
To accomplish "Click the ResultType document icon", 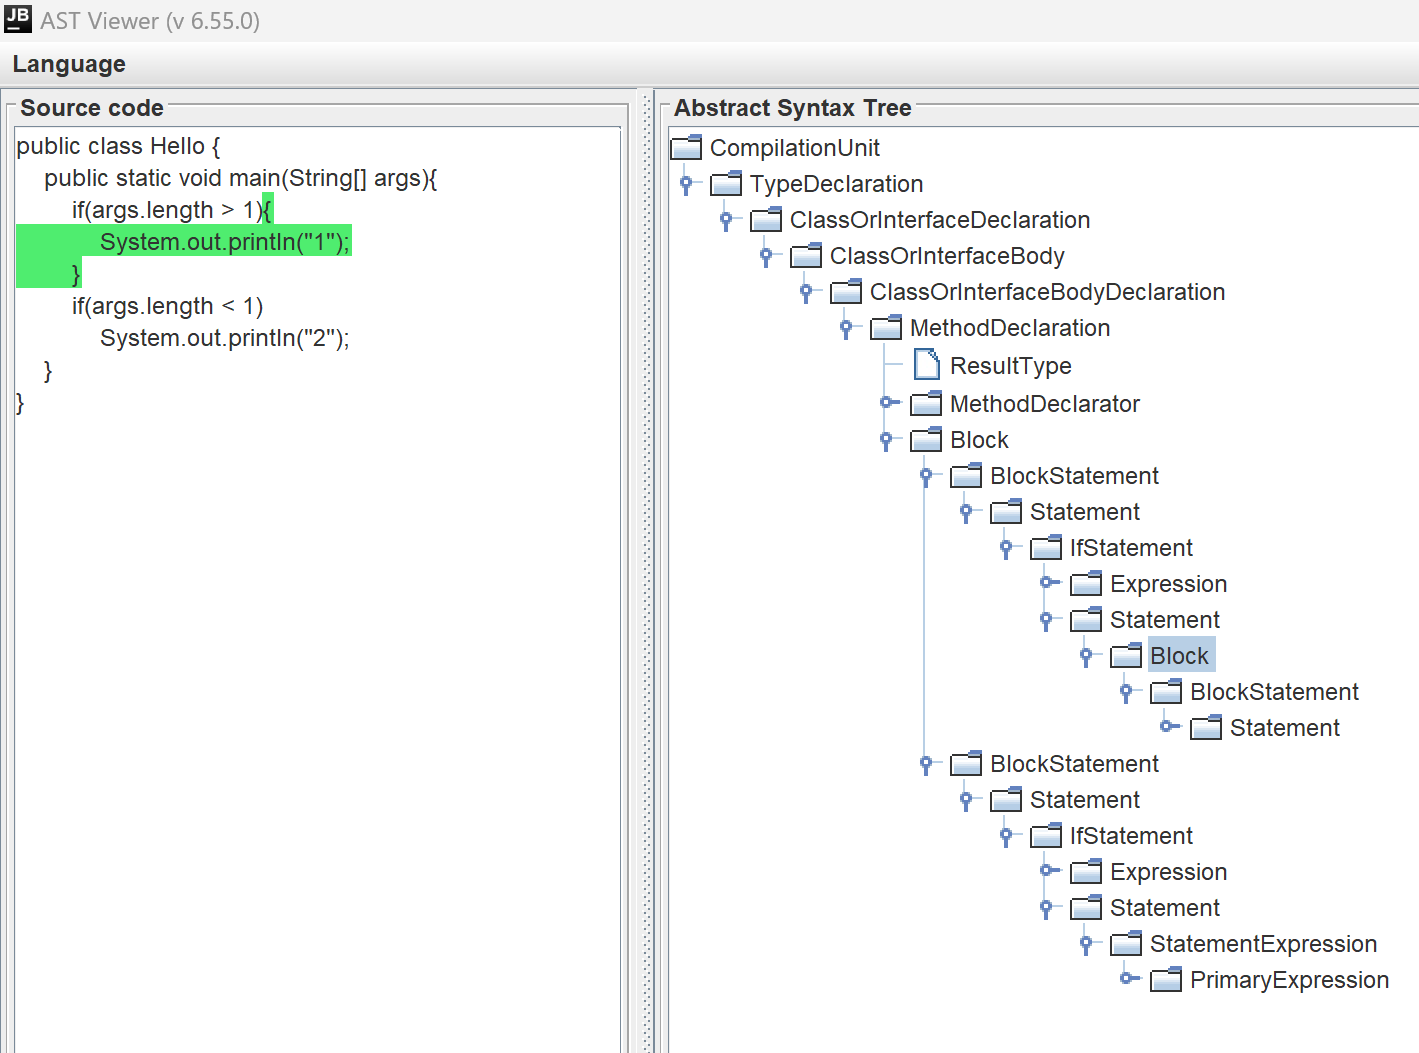I will [x=927, y=365].
